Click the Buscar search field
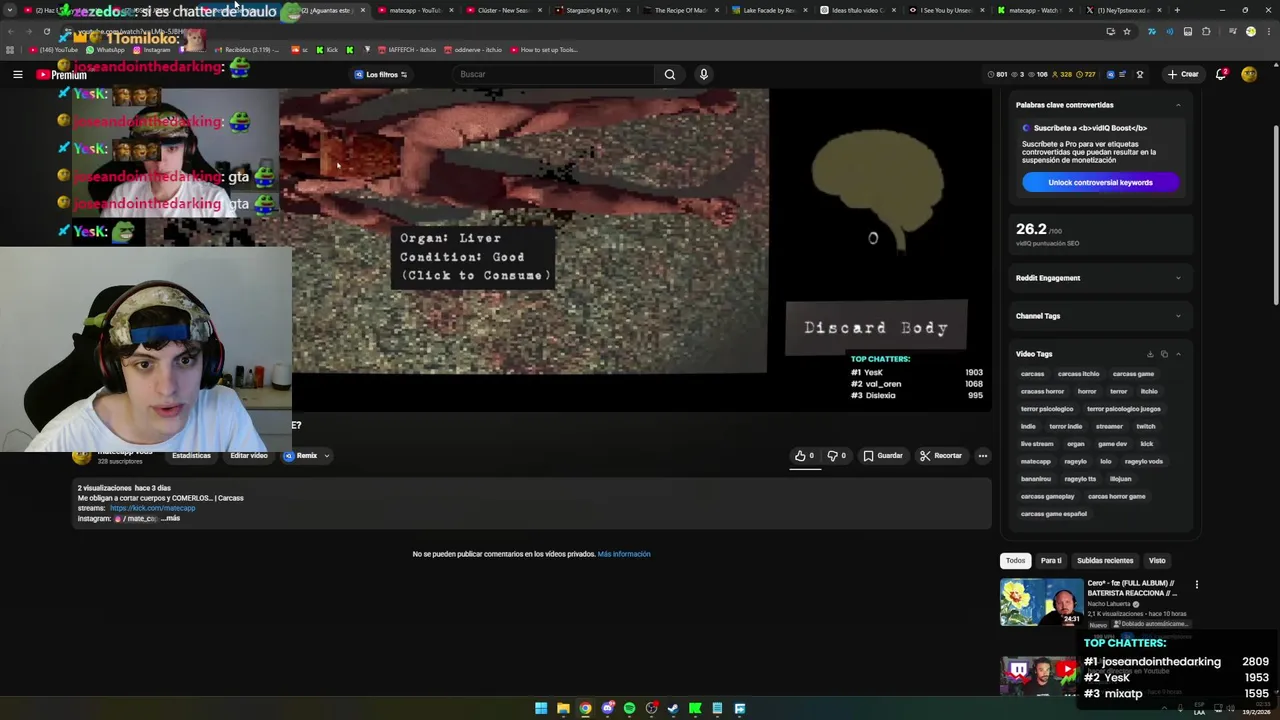The height and width of the screenshot is (720, 1280). 553,74
